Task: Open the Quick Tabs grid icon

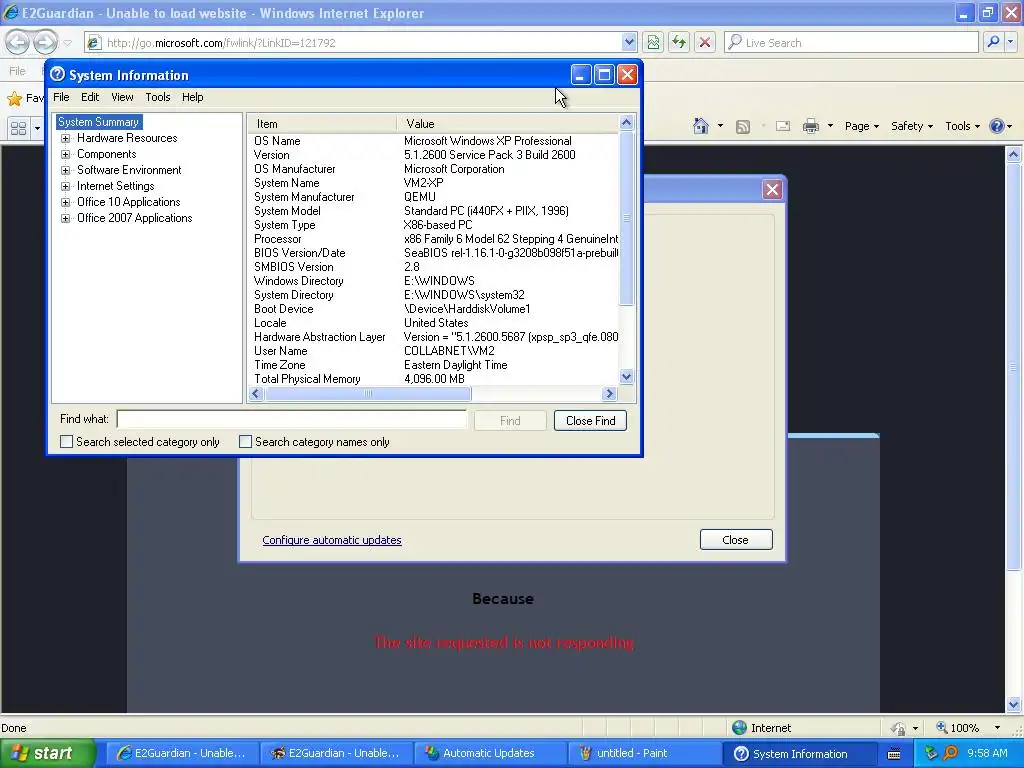Action: [18, 128]
